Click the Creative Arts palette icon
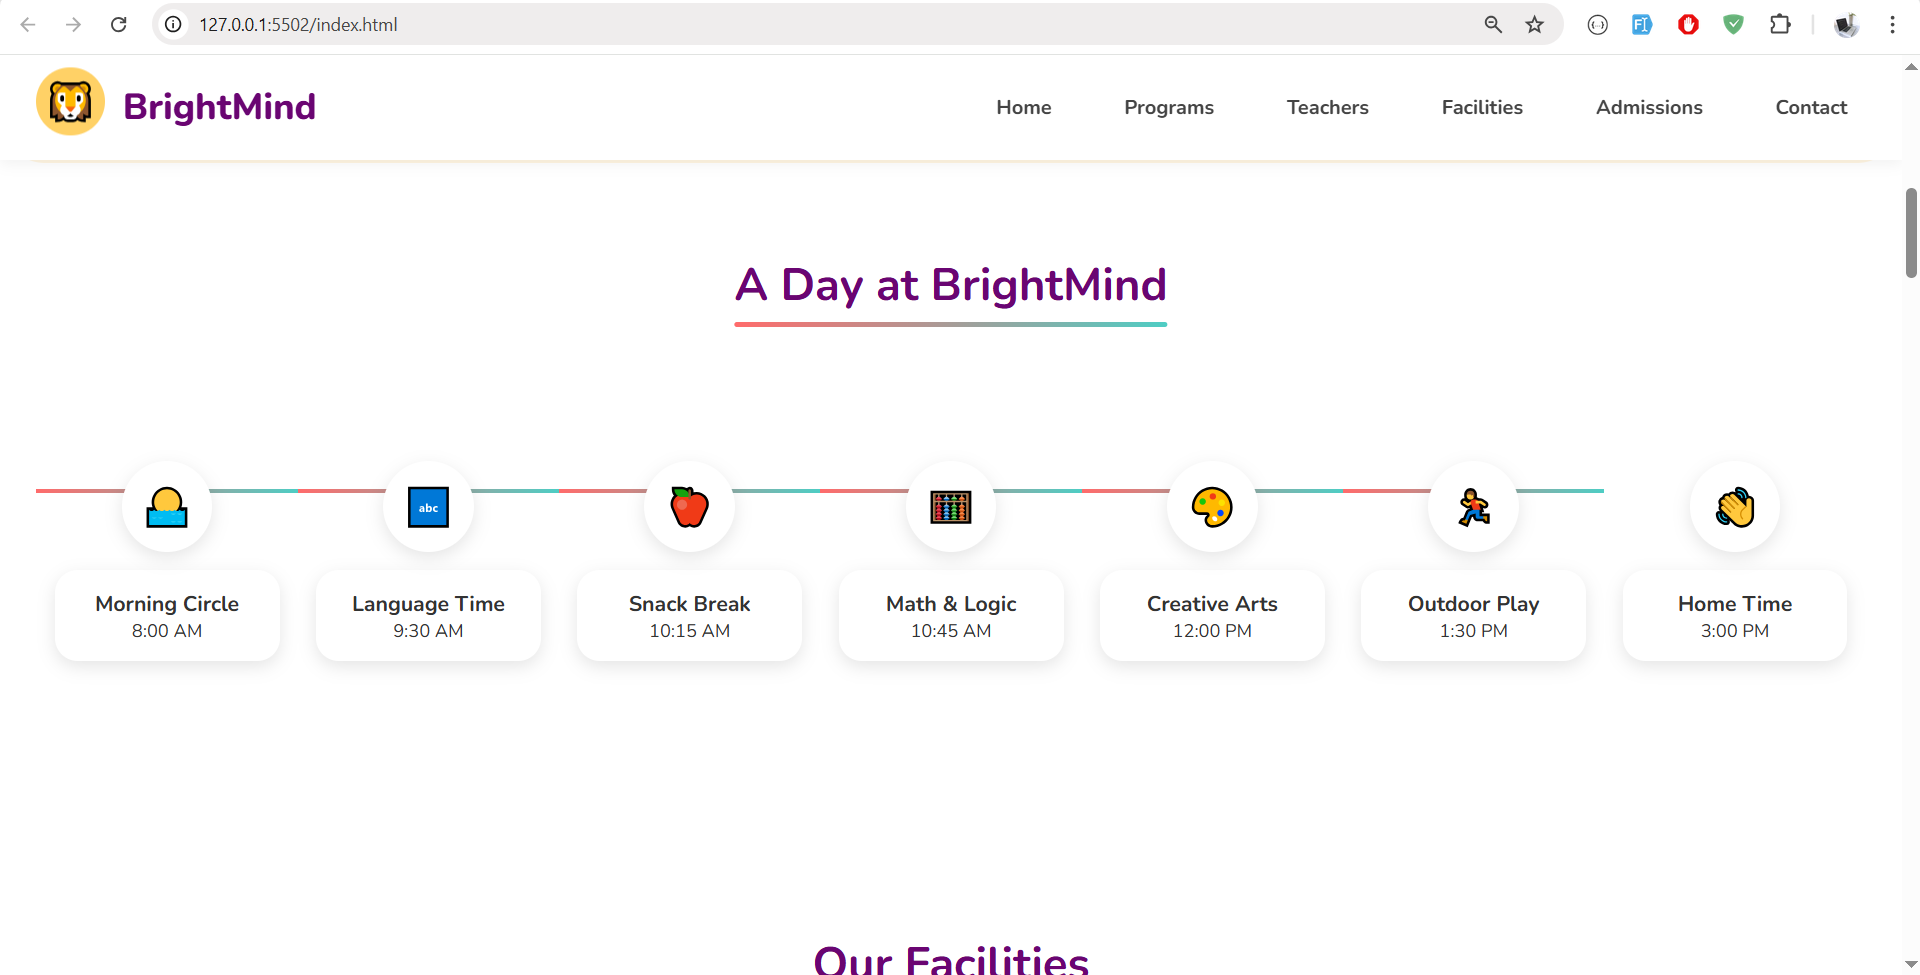Viewport: 1920px width, 975px height. pos(1212,507)
